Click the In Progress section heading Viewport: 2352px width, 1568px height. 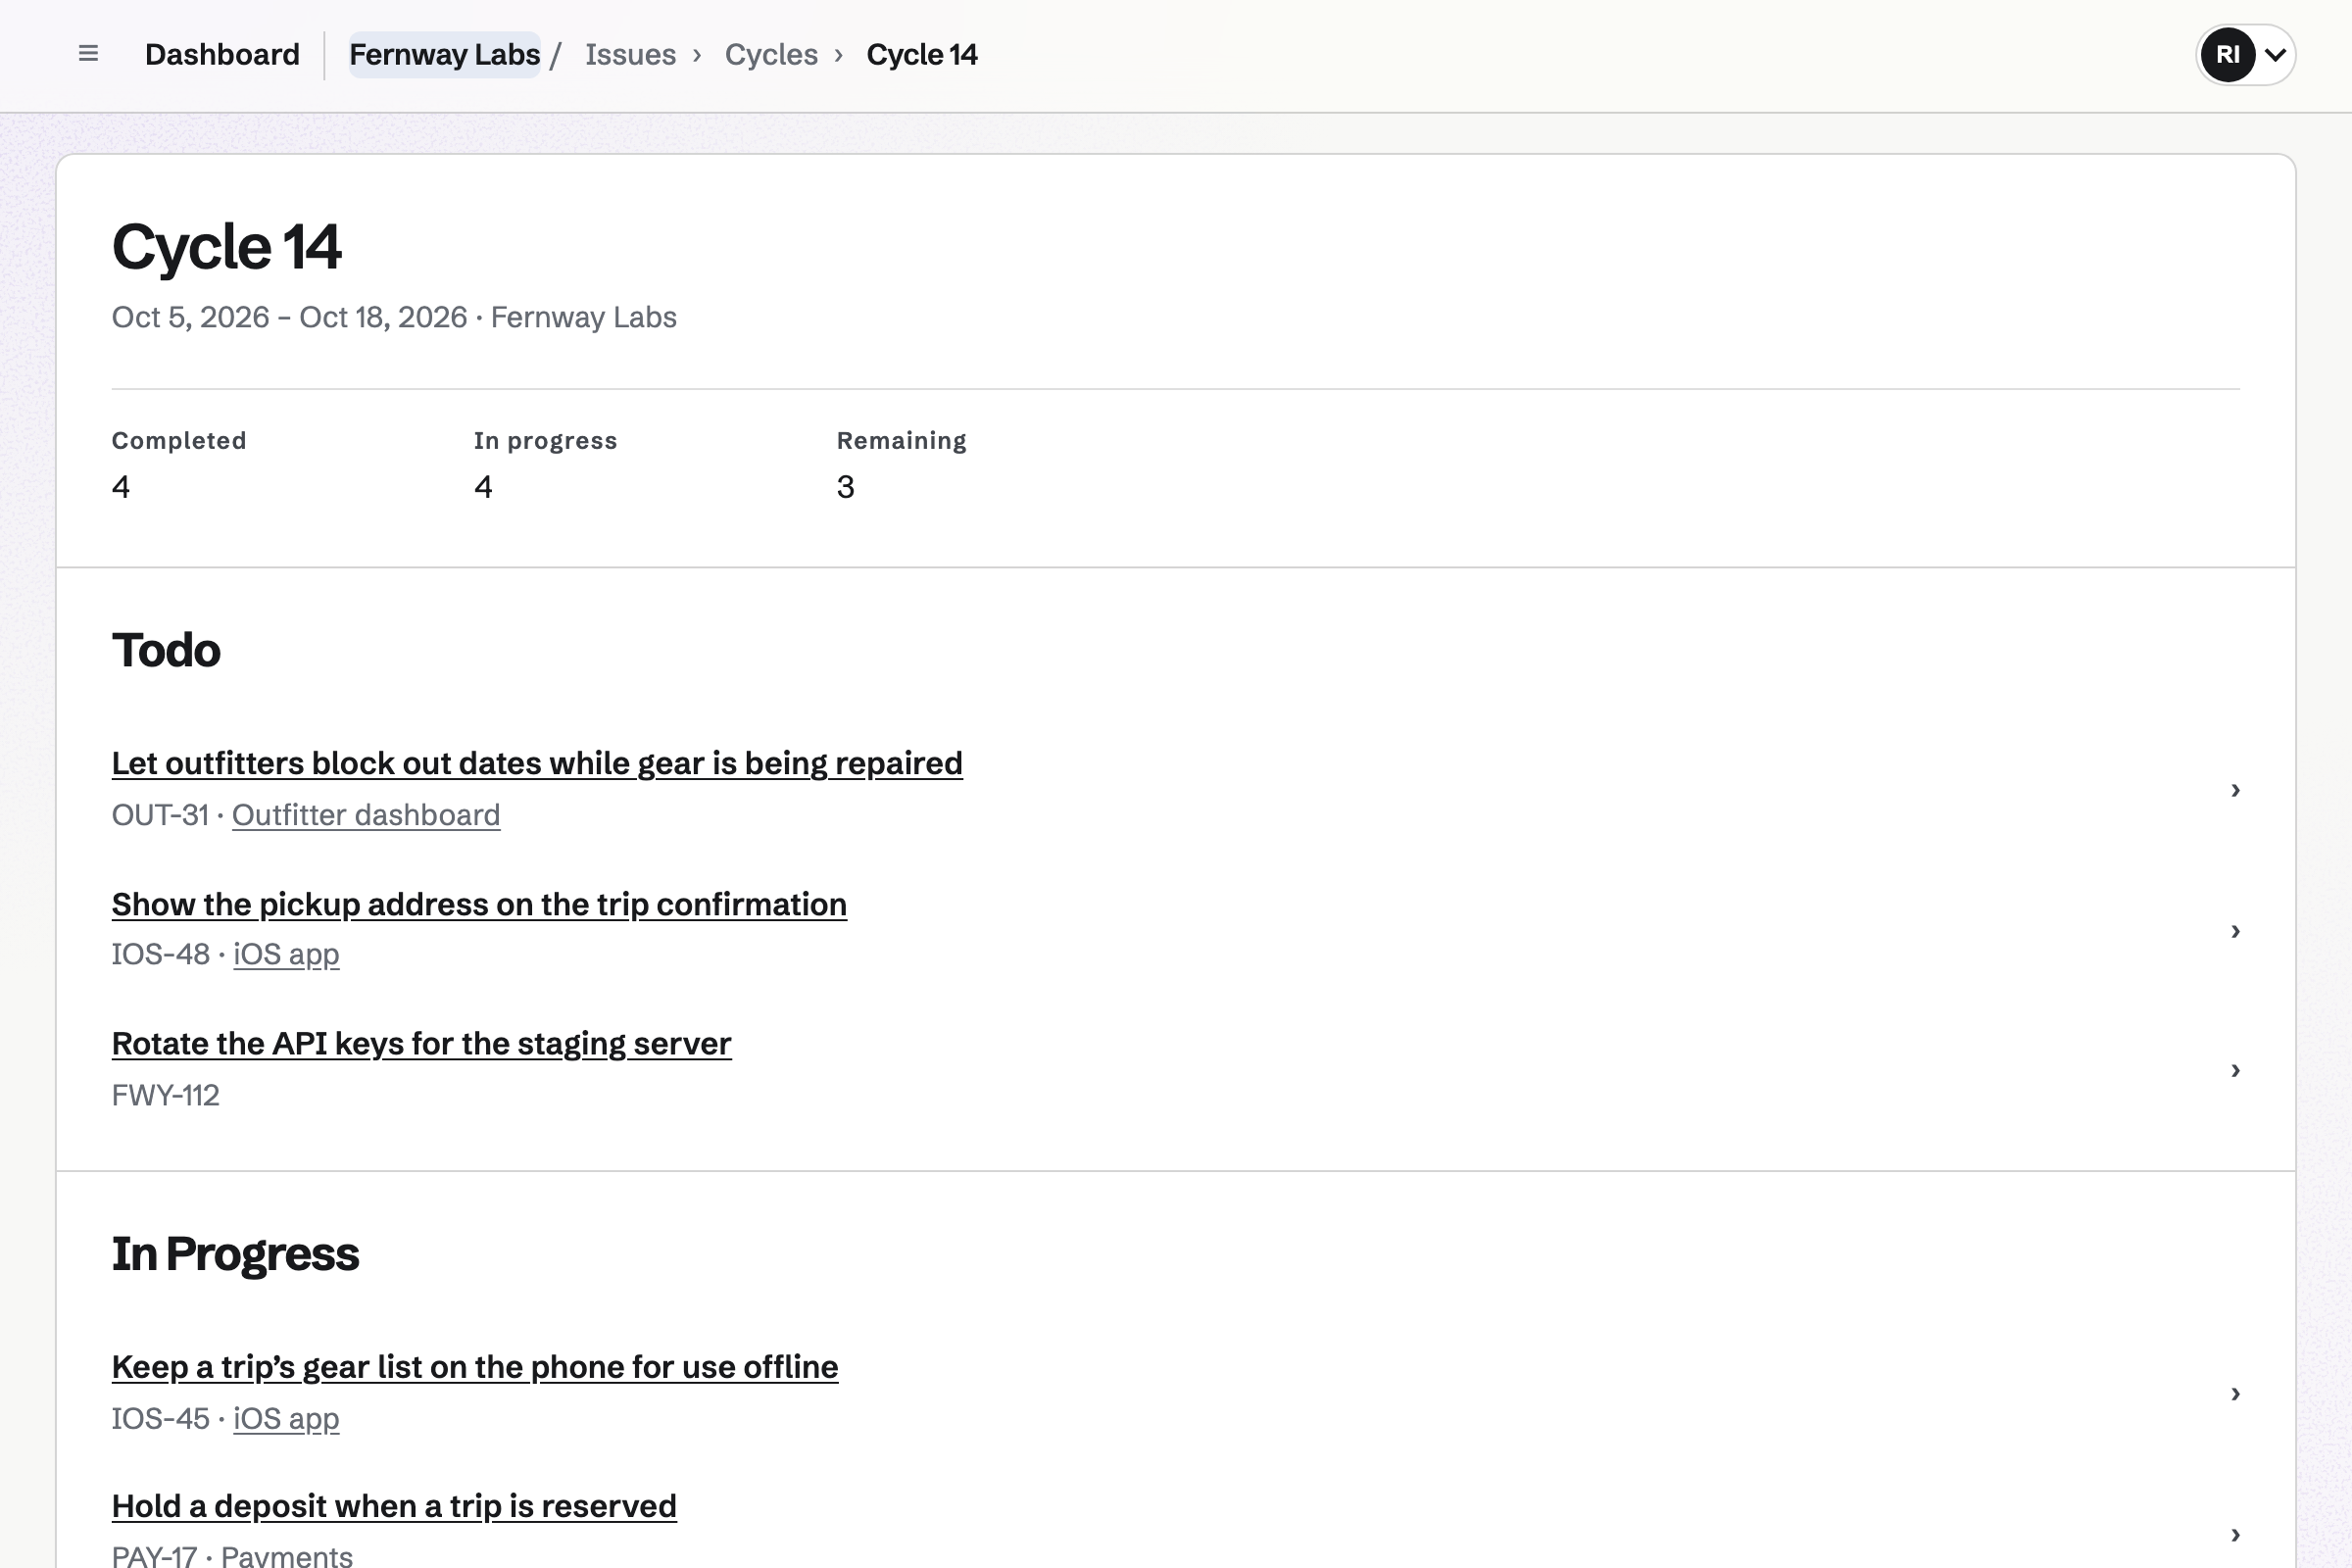[235, 1254]
